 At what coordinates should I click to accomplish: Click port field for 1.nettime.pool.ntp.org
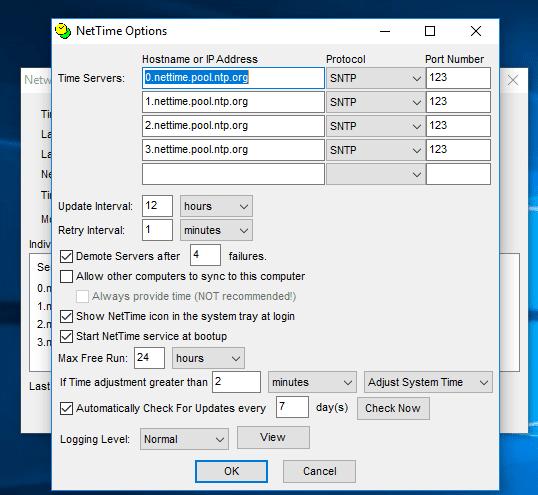(x=458, y=102)
